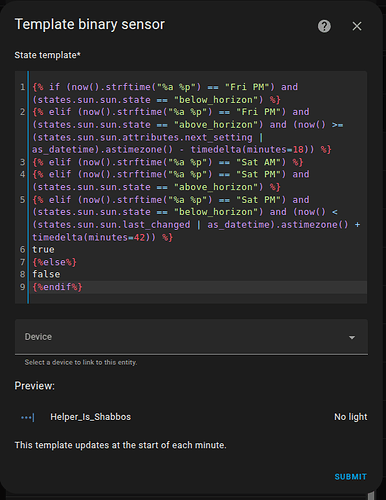Open the Device dropdown
Screen dimensions: 386x500
[x=191, y=337]
